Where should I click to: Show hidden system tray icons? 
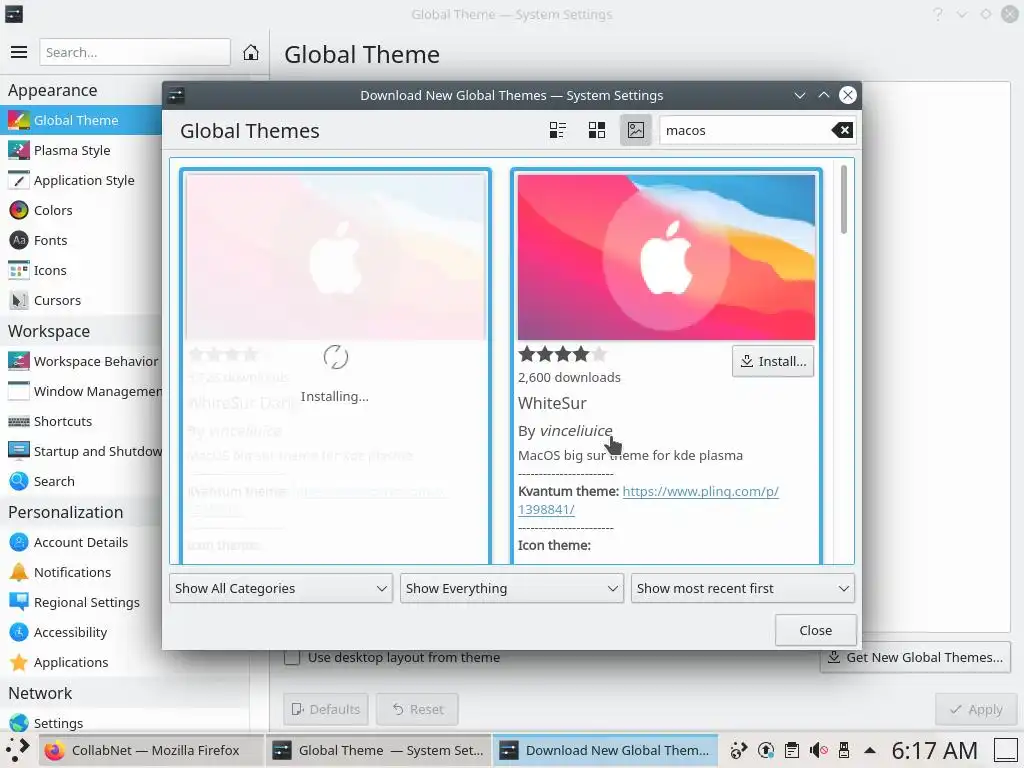[870, 750]
